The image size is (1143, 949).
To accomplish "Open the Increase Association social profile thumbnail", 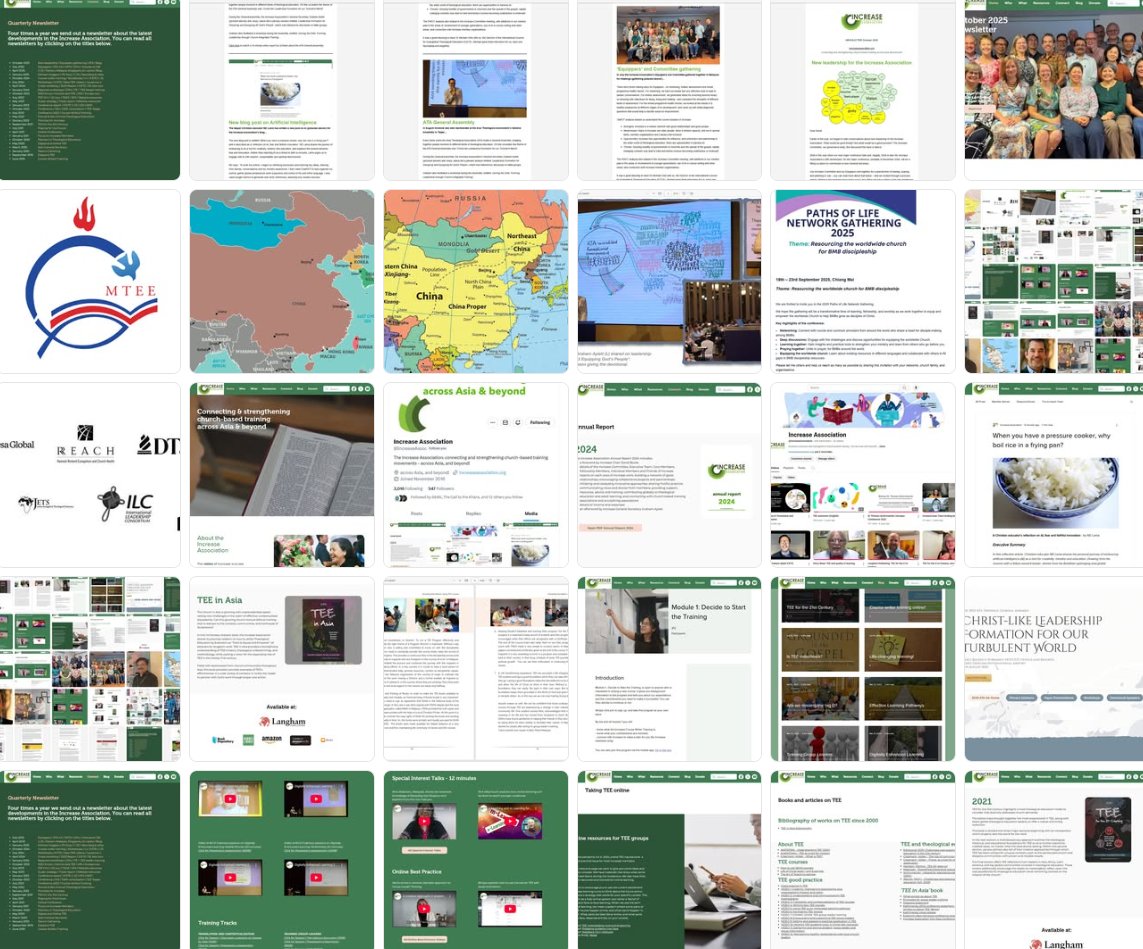I will tap(476, 475).
